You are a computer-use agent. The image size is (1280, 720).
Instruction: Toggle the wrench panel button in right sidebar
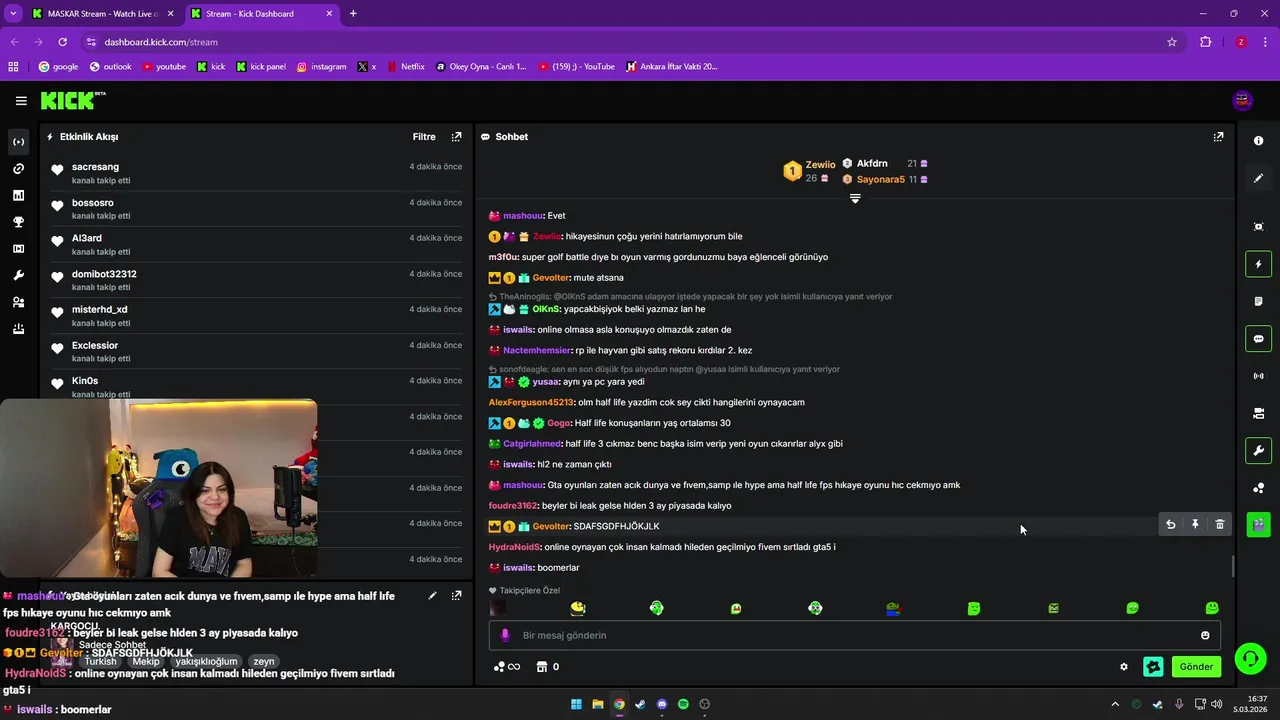(1258, 450)
